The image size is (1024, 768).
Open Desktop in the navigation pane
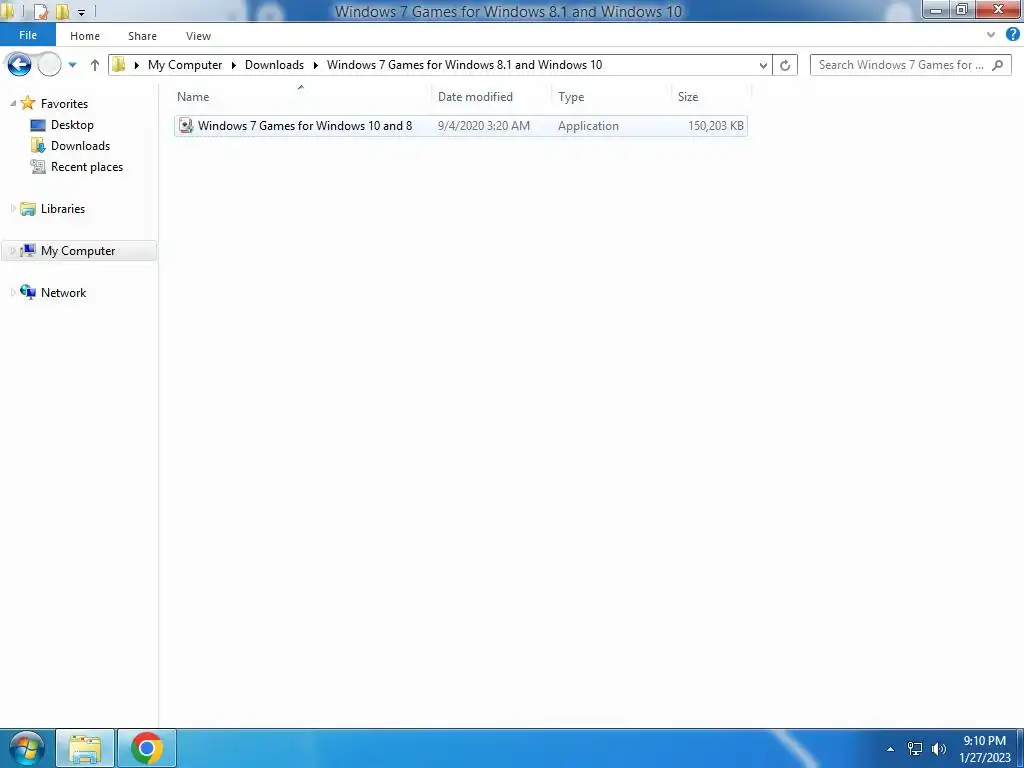click(72, 125)
